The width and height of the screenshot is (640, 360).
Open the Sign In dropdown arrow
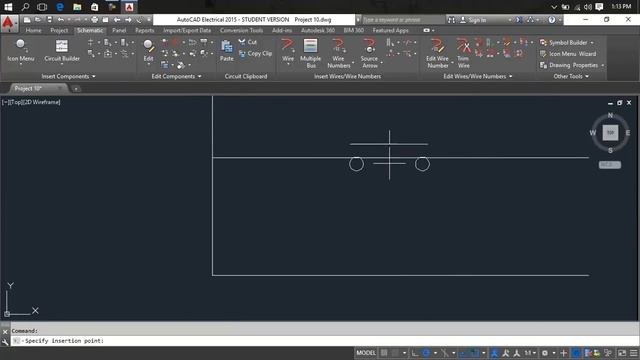pyautogui.click(x=510, y=20)
